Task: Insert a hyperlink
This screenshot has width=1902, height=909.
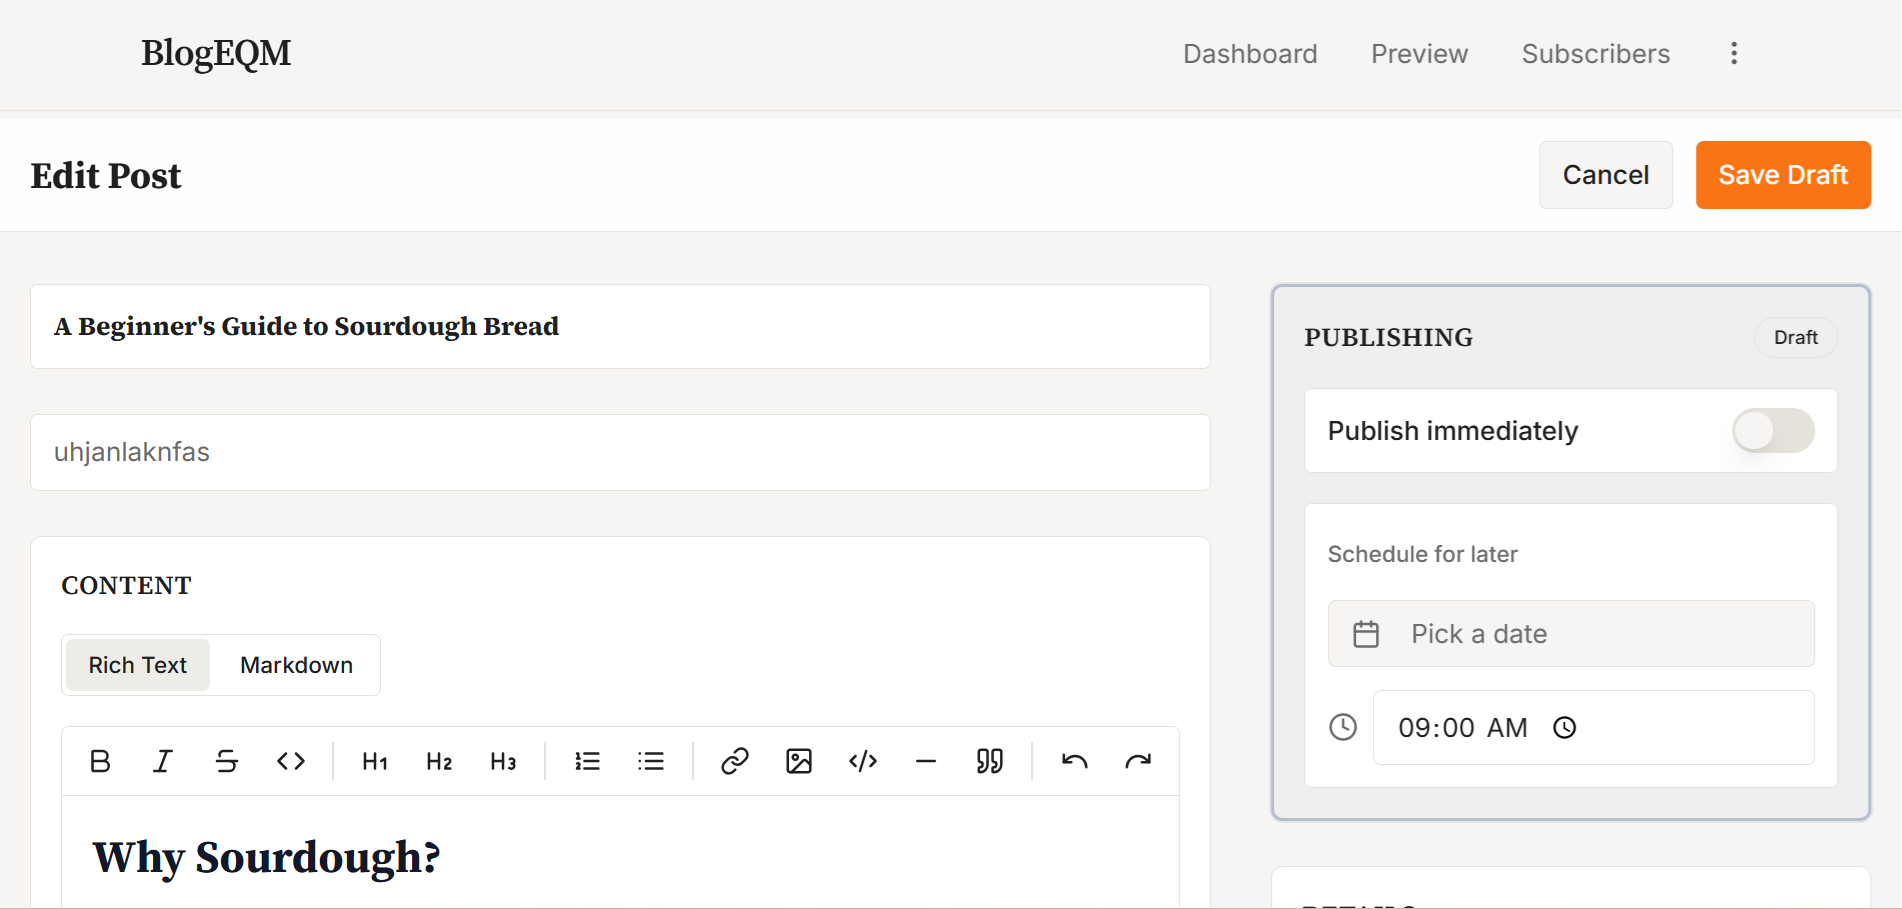Action: (x=735, y=761)
